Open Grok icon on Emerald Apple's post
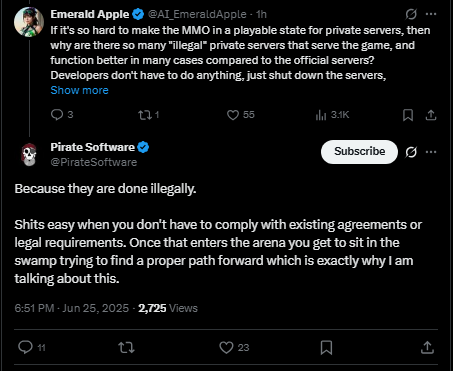The image size is (453, 371). point(411,14)
